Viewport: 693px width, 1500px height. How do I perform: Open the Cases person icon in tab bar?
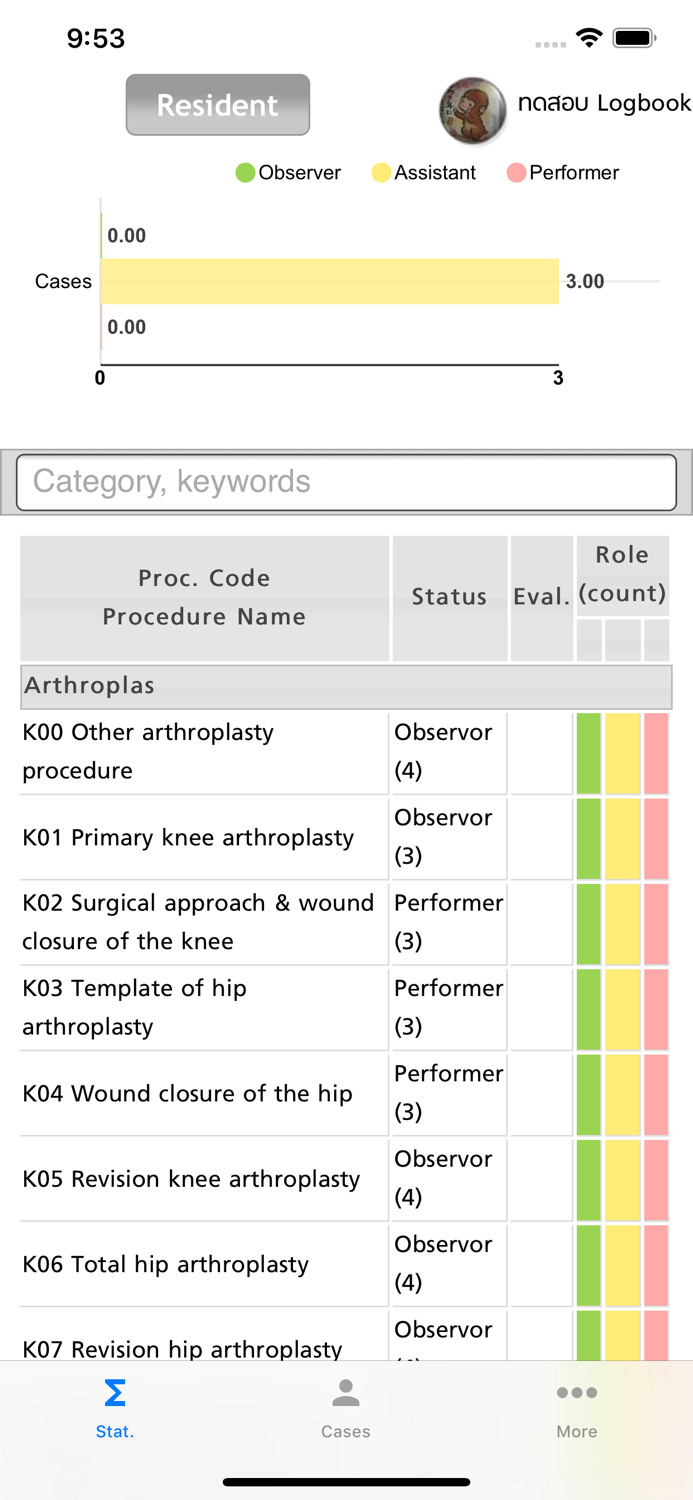pyautogui.click(x=345, y=1390)
